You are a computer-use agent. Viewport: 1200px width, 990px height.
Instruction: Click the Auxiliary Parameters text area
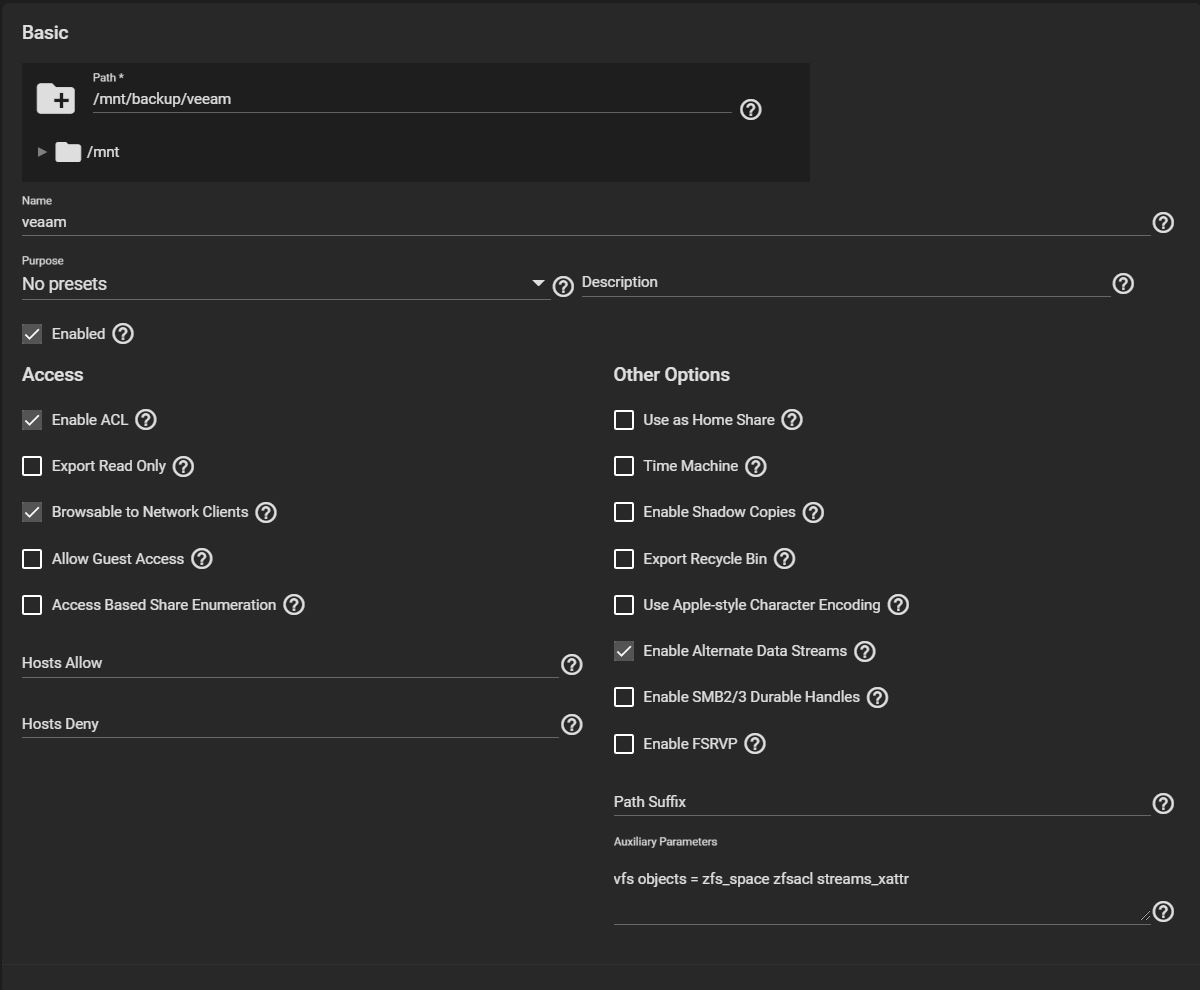[x=882, y=890]
